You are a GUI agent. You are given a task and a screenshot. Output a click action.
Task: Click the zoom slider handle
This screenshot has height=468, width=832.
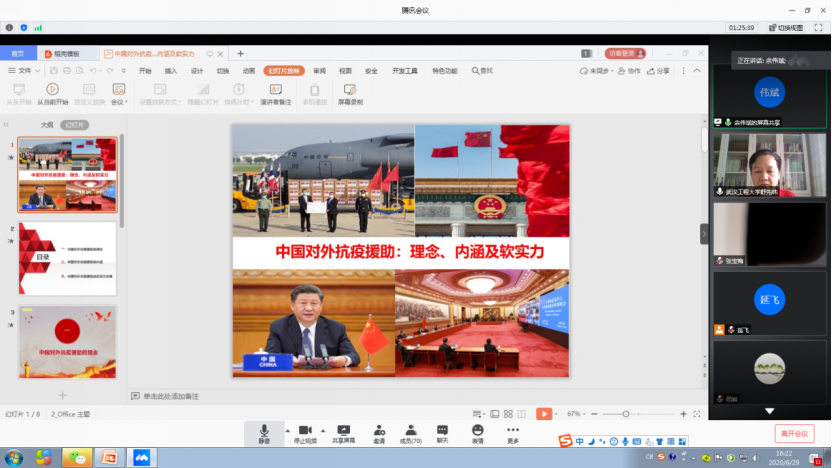click(626, 413)
